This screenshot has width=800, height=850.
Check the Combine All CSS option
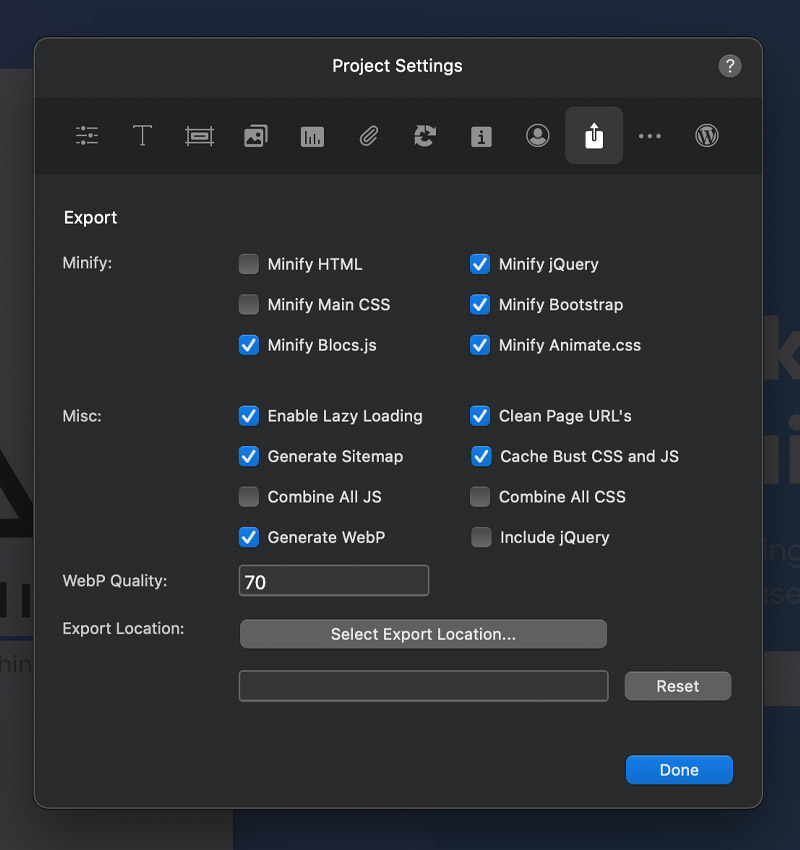tap(480, 497)
